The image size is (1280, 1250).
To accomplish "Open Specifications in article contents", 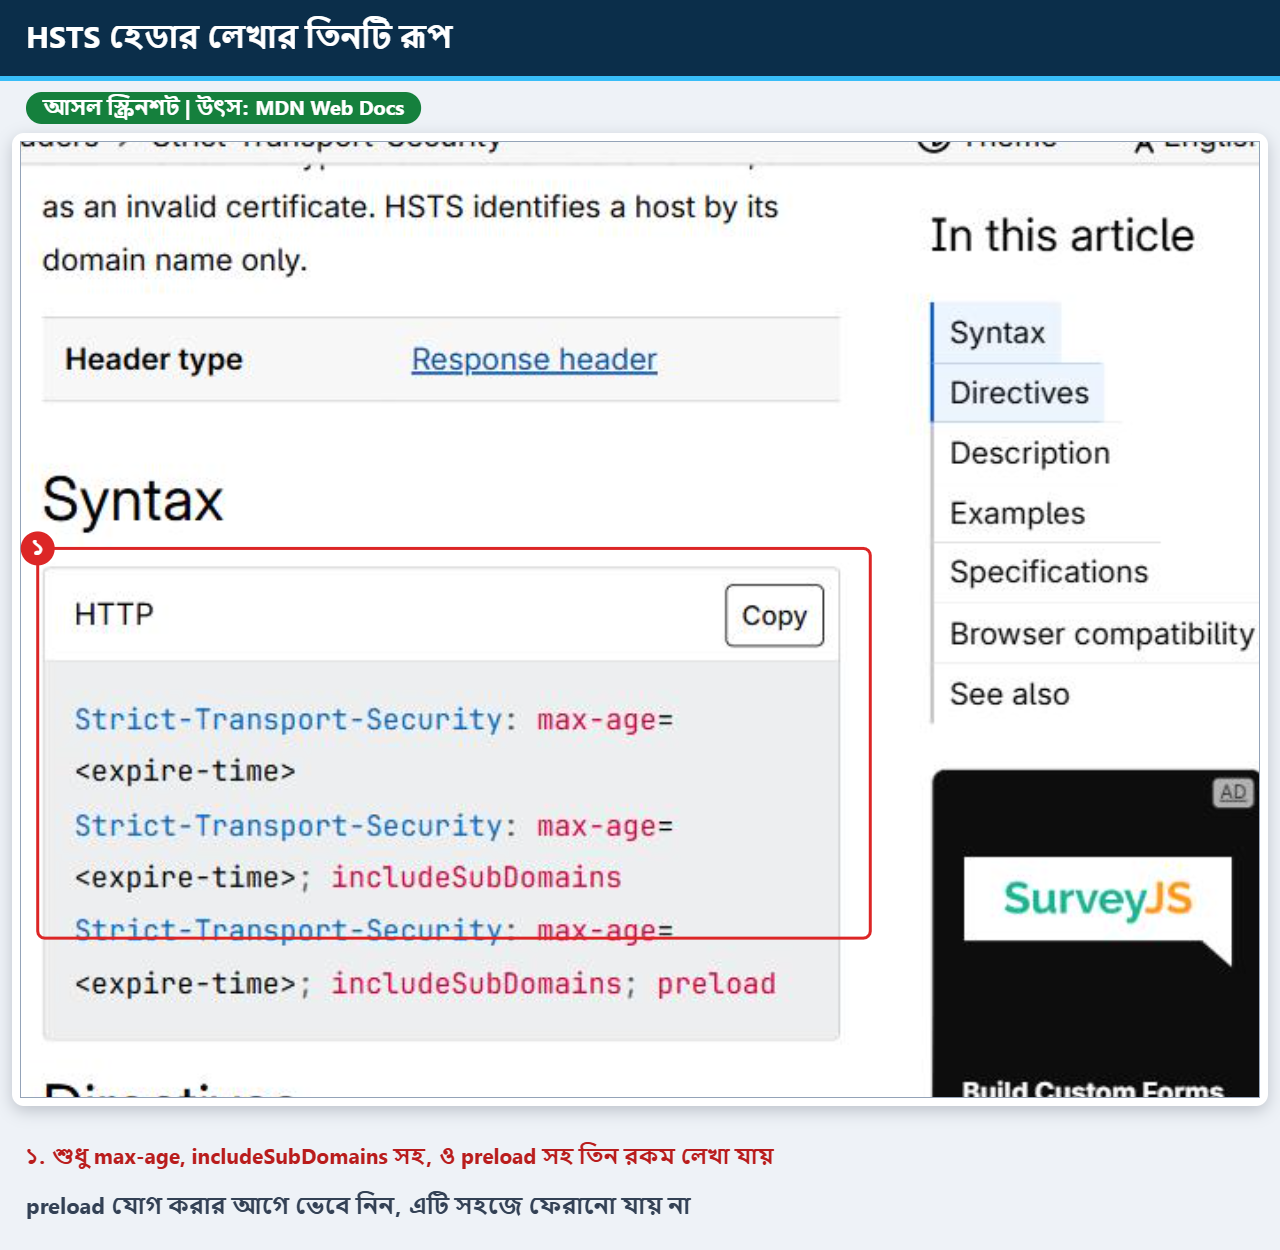I will 1049,572.
